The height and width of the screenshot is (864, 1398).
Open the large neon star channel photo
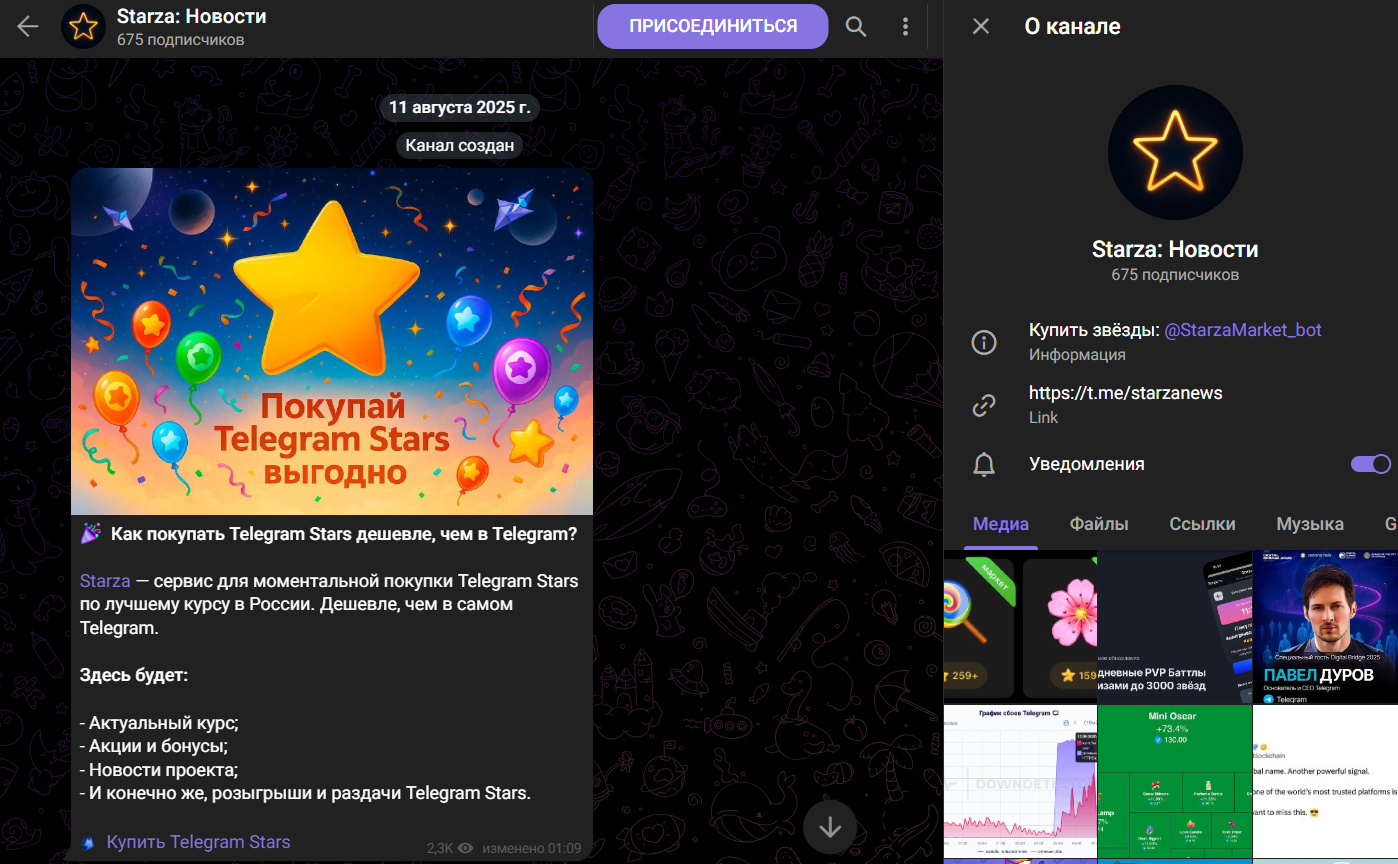point(1175,152)
